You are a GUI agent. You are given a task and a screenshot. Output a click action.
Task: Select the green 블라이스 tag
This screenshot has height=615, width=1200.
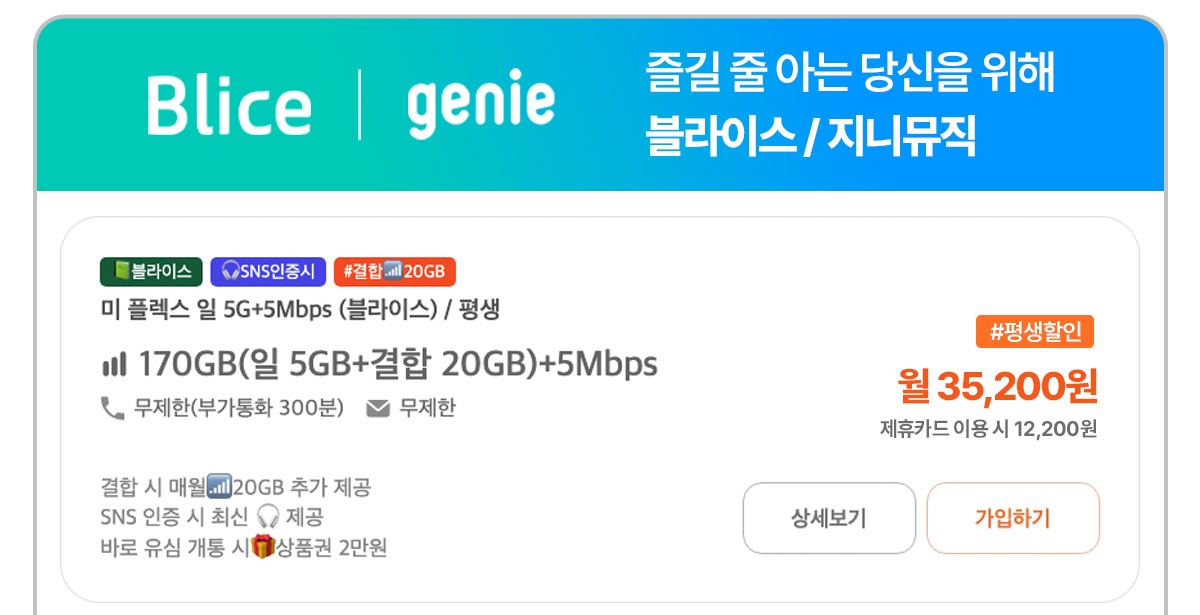click(151, 271)
